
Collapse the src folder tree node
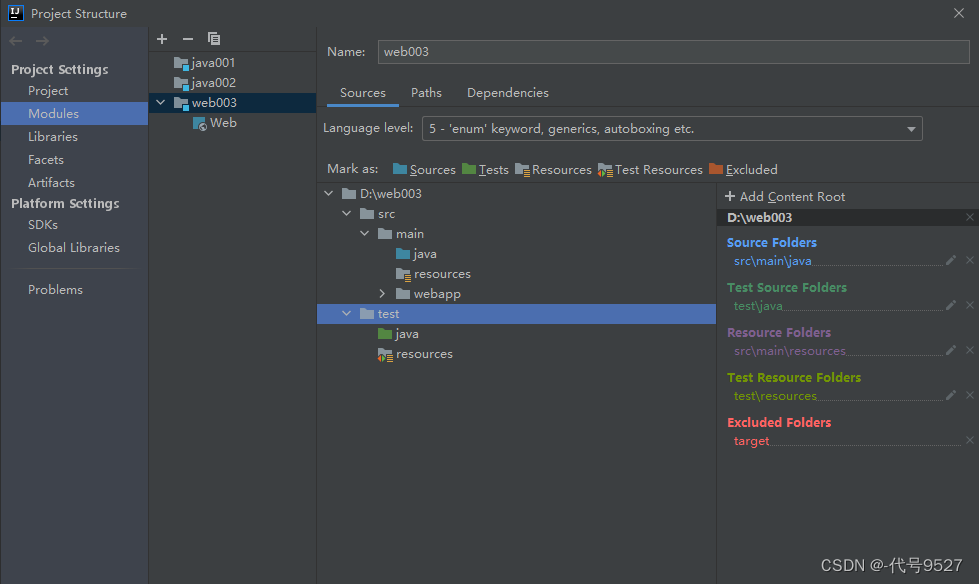[347, 214]
